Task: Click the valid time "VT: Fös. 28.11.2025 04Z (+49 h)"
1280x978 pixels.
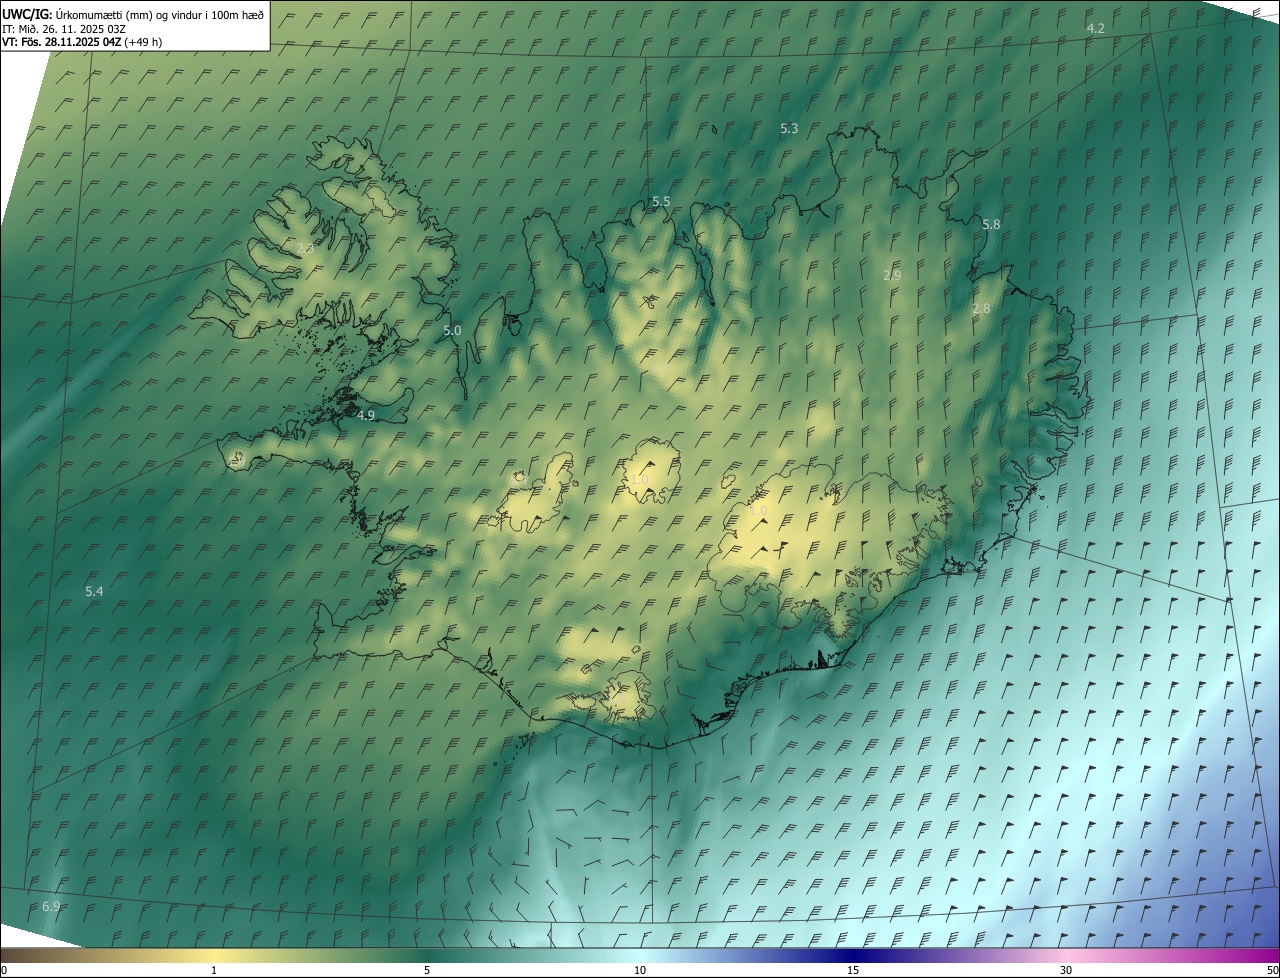Action: point(82,42)
